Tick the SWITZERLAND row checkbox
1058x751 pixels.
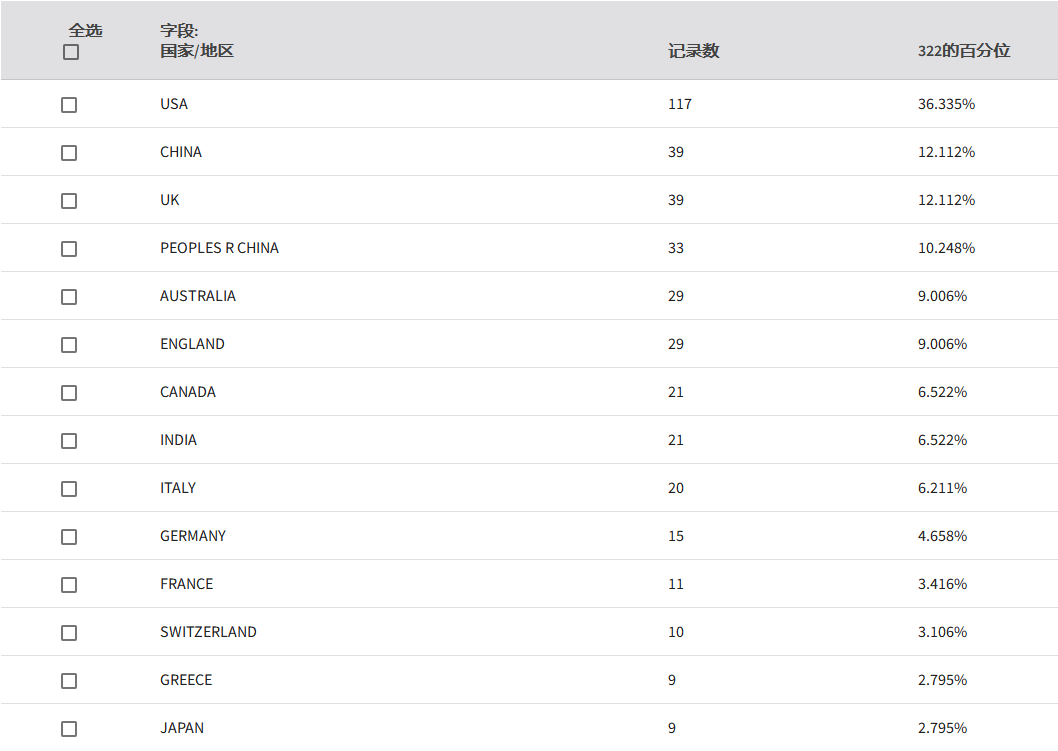click(69, 632)
